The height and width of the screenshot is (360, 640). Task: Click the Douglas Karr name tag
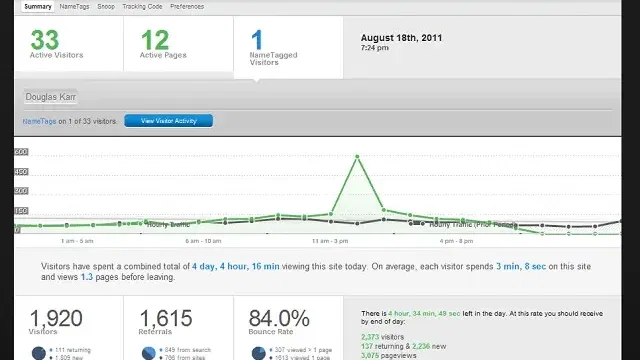pyautogui.click(x=51, y=97)
